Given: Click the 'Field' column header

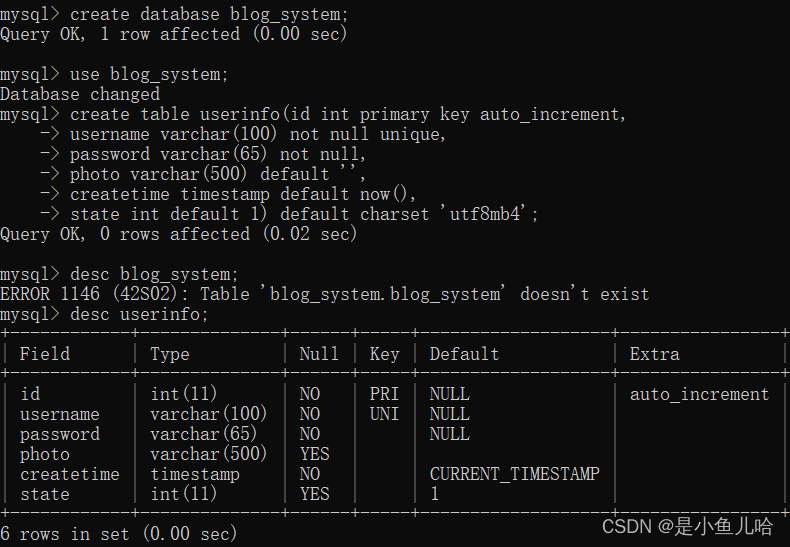Looking at the screenshot, I should click(x=45, y=354).
